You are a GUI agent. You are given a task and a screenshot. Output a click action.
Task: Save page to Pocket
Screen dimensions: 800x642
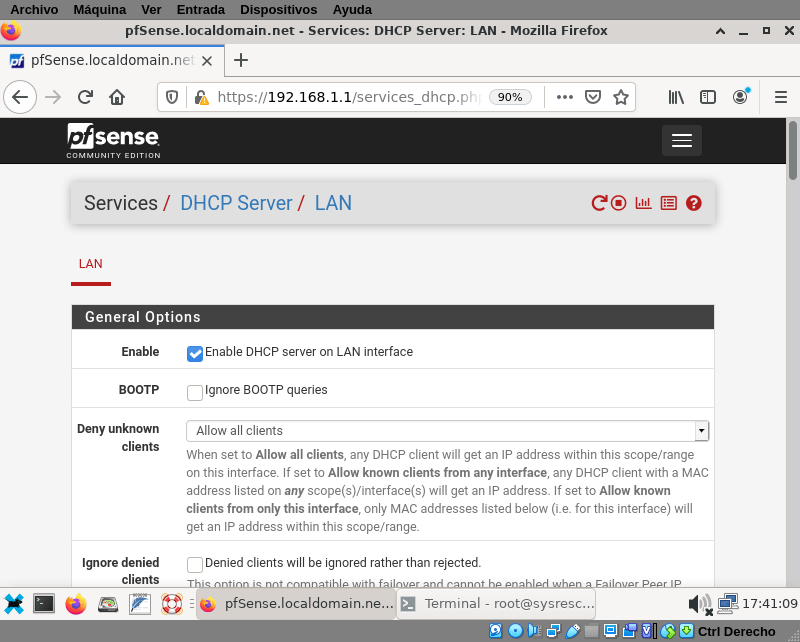click(592, 97)
